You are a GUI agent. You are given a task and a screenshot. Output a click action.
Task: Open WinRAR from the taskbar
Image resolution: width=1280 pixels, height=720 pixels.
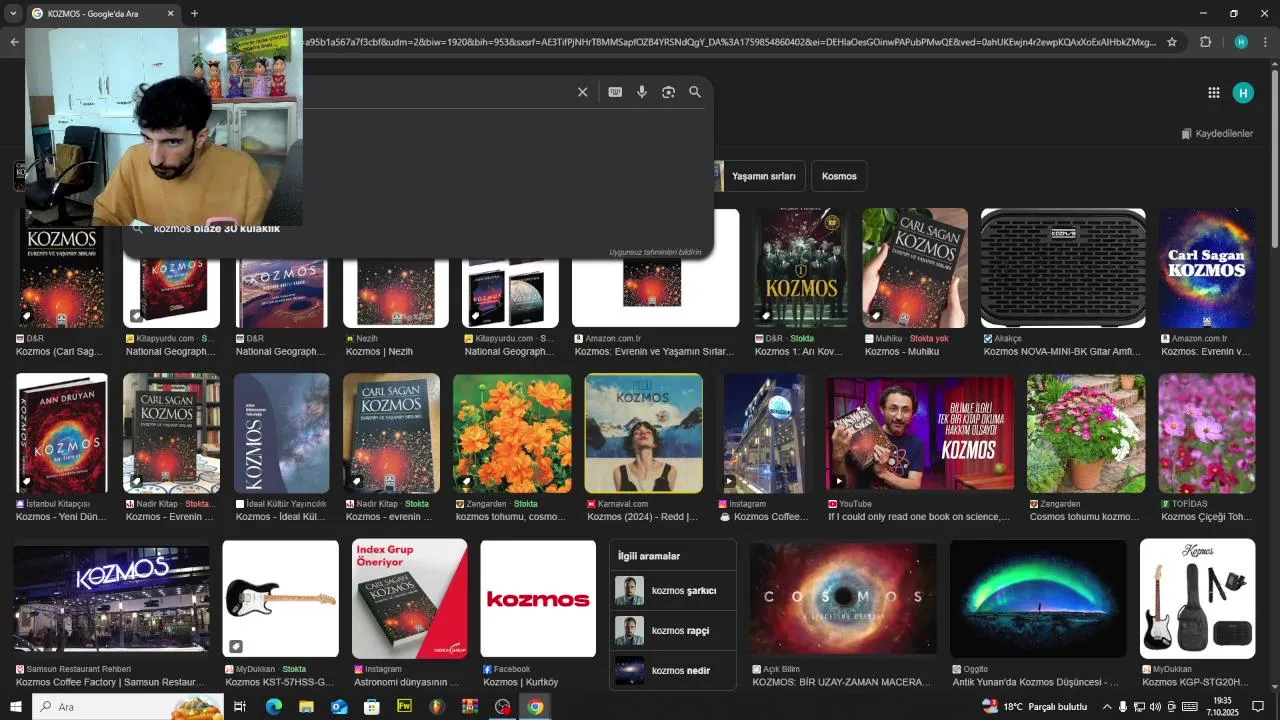point(470,706)
